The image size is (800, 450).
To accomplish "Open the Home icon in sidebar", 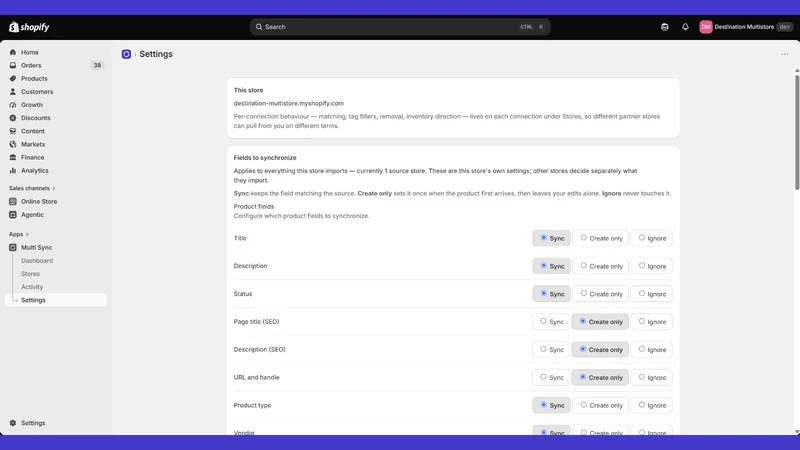I will pyautogui.click(x=13, y=52).
